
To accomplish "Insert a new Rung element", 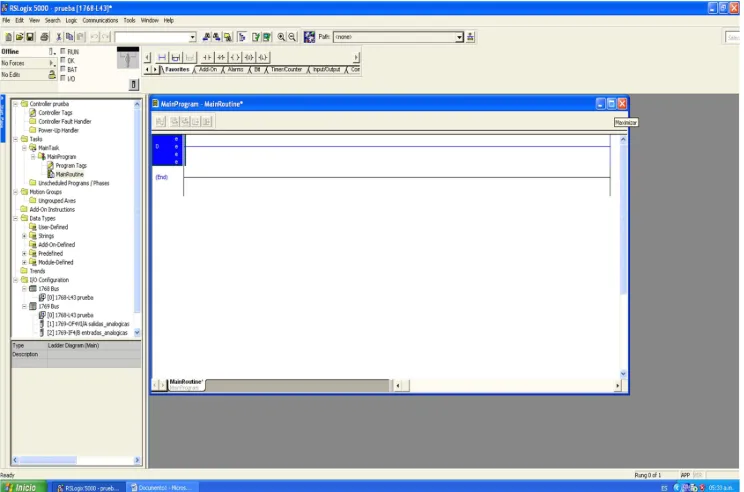I will [162, 57].
